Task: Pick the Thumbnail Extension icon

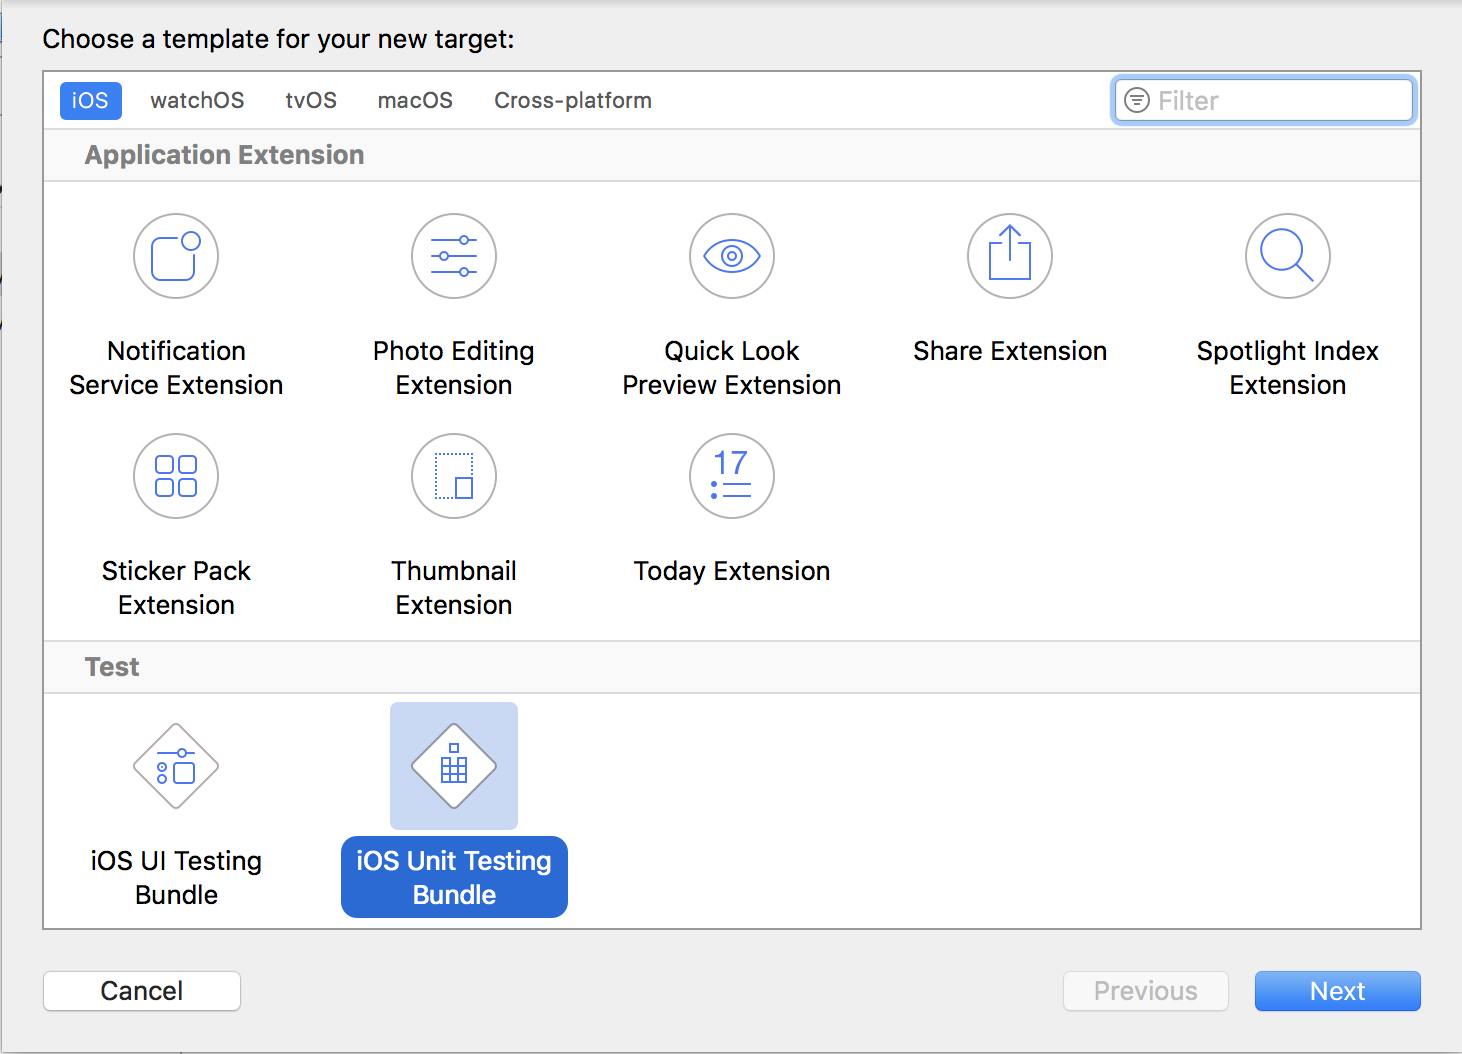Action: point(454,476)
